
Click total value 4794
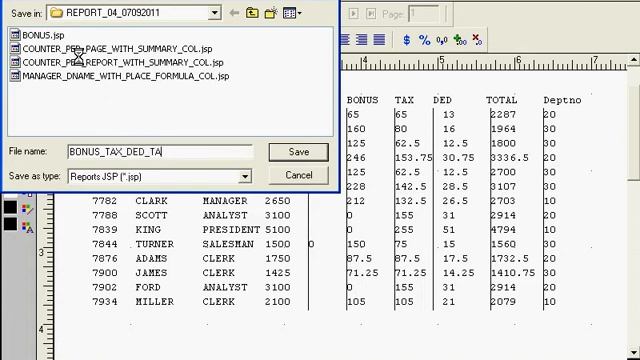coord(503,229)
